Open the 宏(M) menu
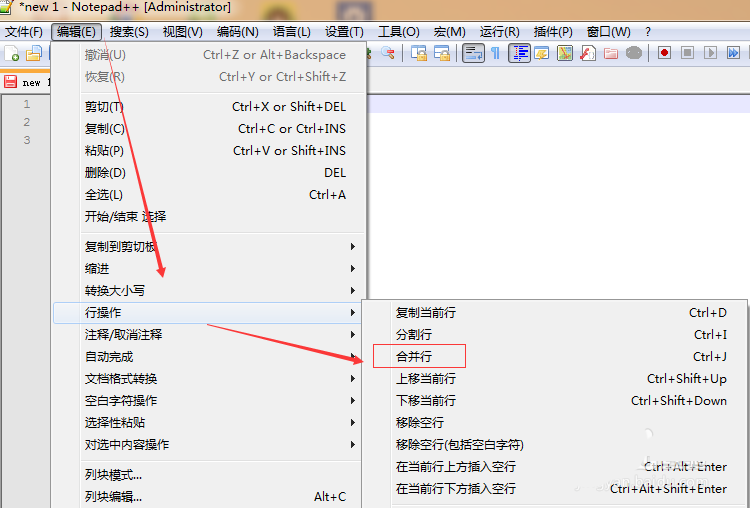Viewport: 750px width, 508px height. click(449, 32)
